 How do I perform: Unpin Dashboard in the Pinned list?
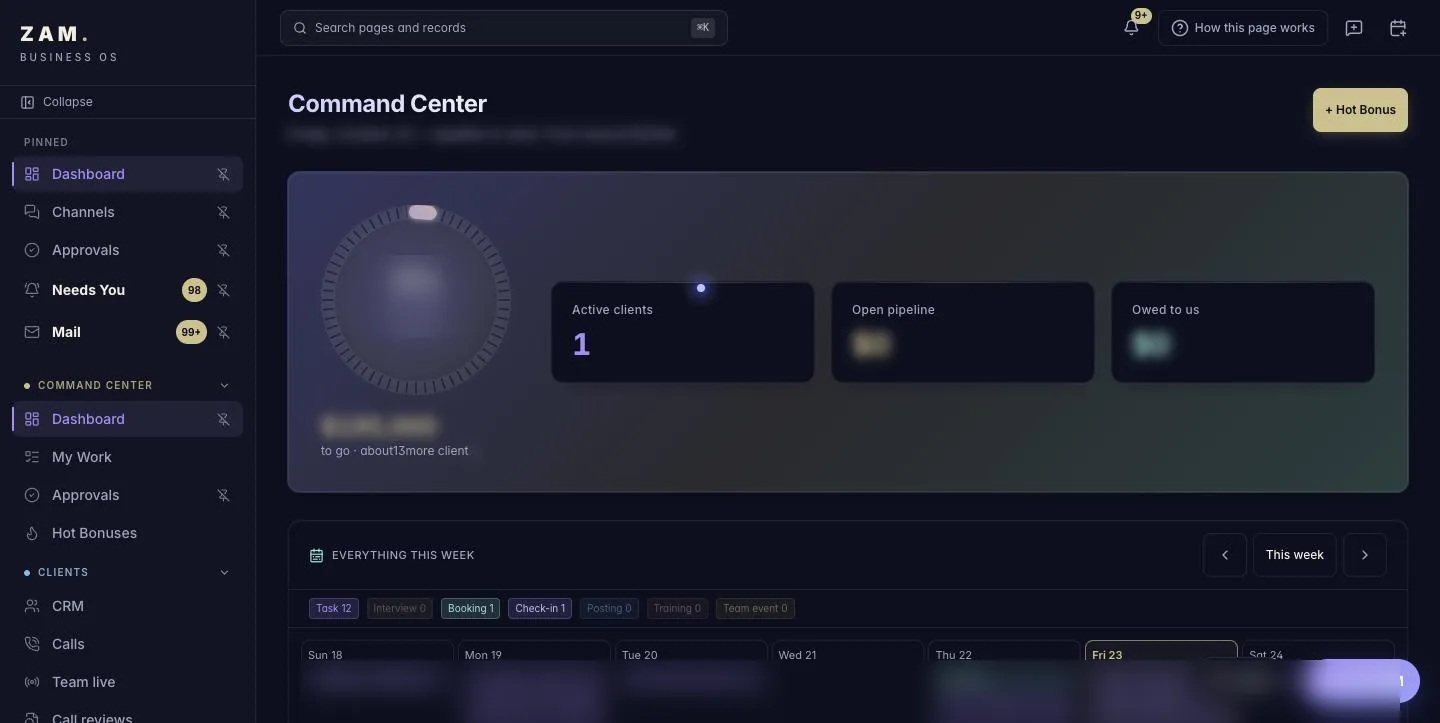(224, 174)
